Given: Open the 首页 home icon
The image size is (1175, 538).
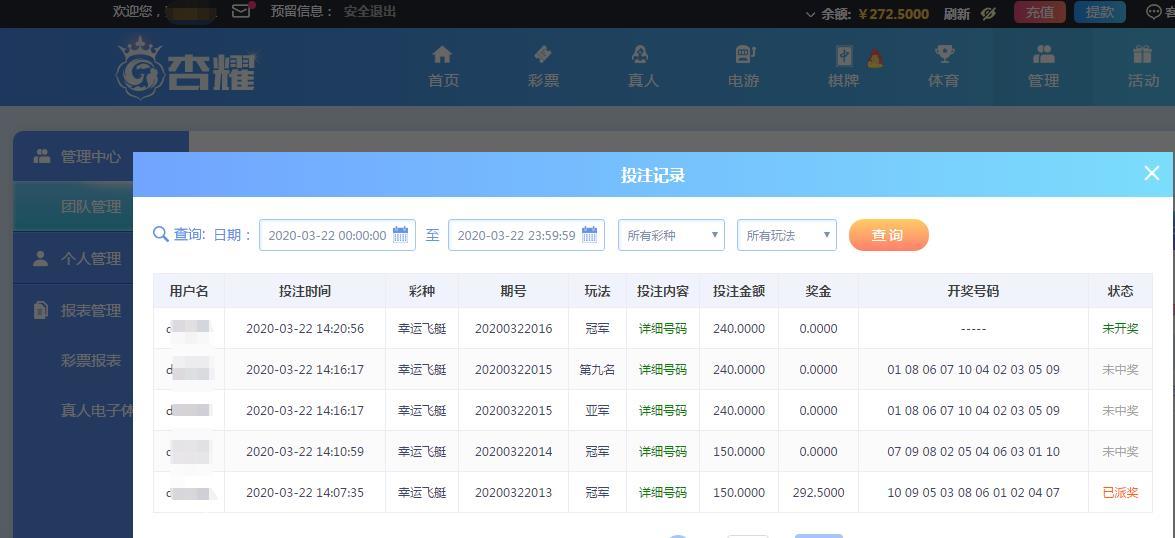Looking at the screenshot, I should [x=442, y=55].
